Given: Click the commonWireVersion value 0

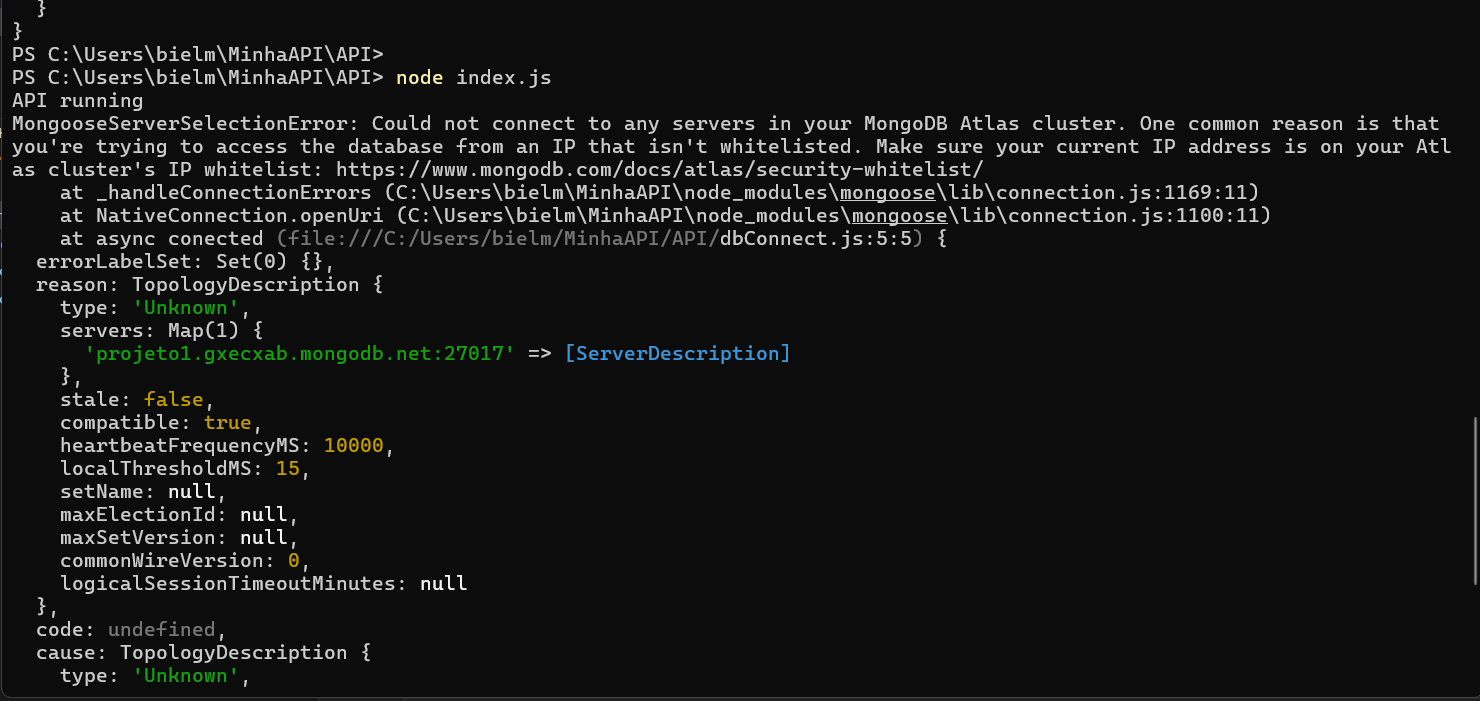Looking at the screenshot, I should (x=294, y=561).
